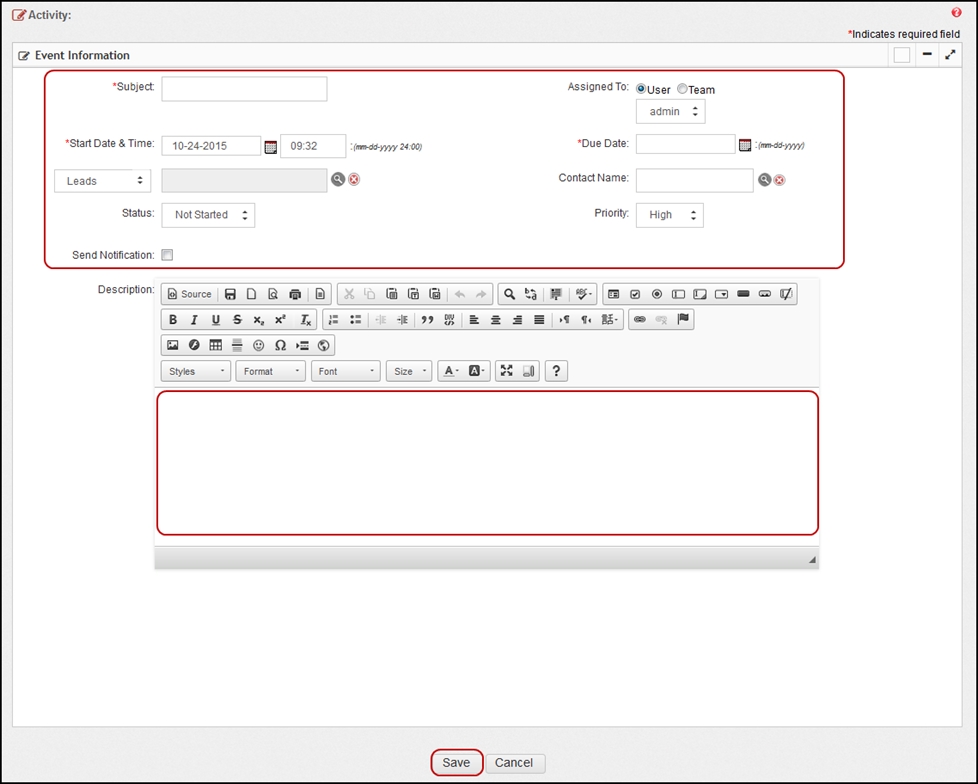The height and width of the screenshot is (784, 978).
Task: Click the editor Save document icon
Action: click(x=230, y=294)
